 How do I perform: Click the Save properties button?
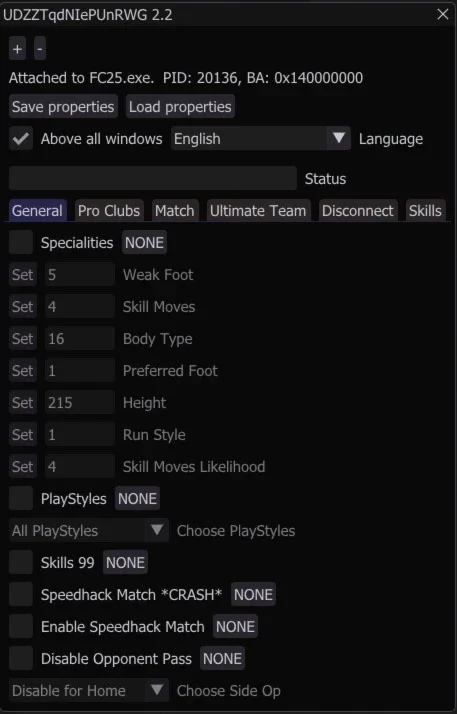(x=63, y=107)
